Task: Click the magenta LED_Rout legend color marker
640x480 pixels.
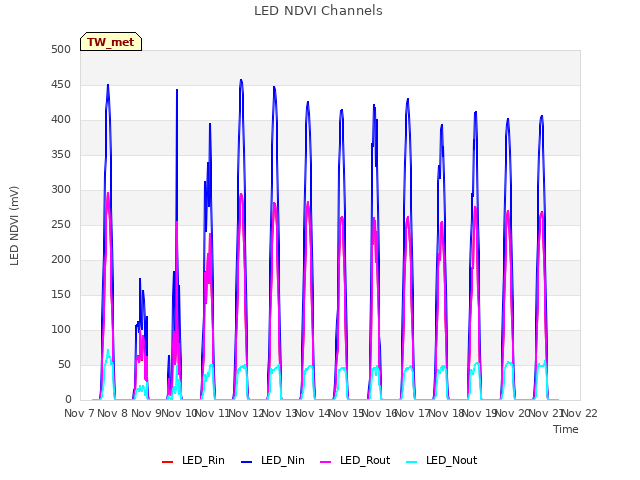Action: coord(326,462)
